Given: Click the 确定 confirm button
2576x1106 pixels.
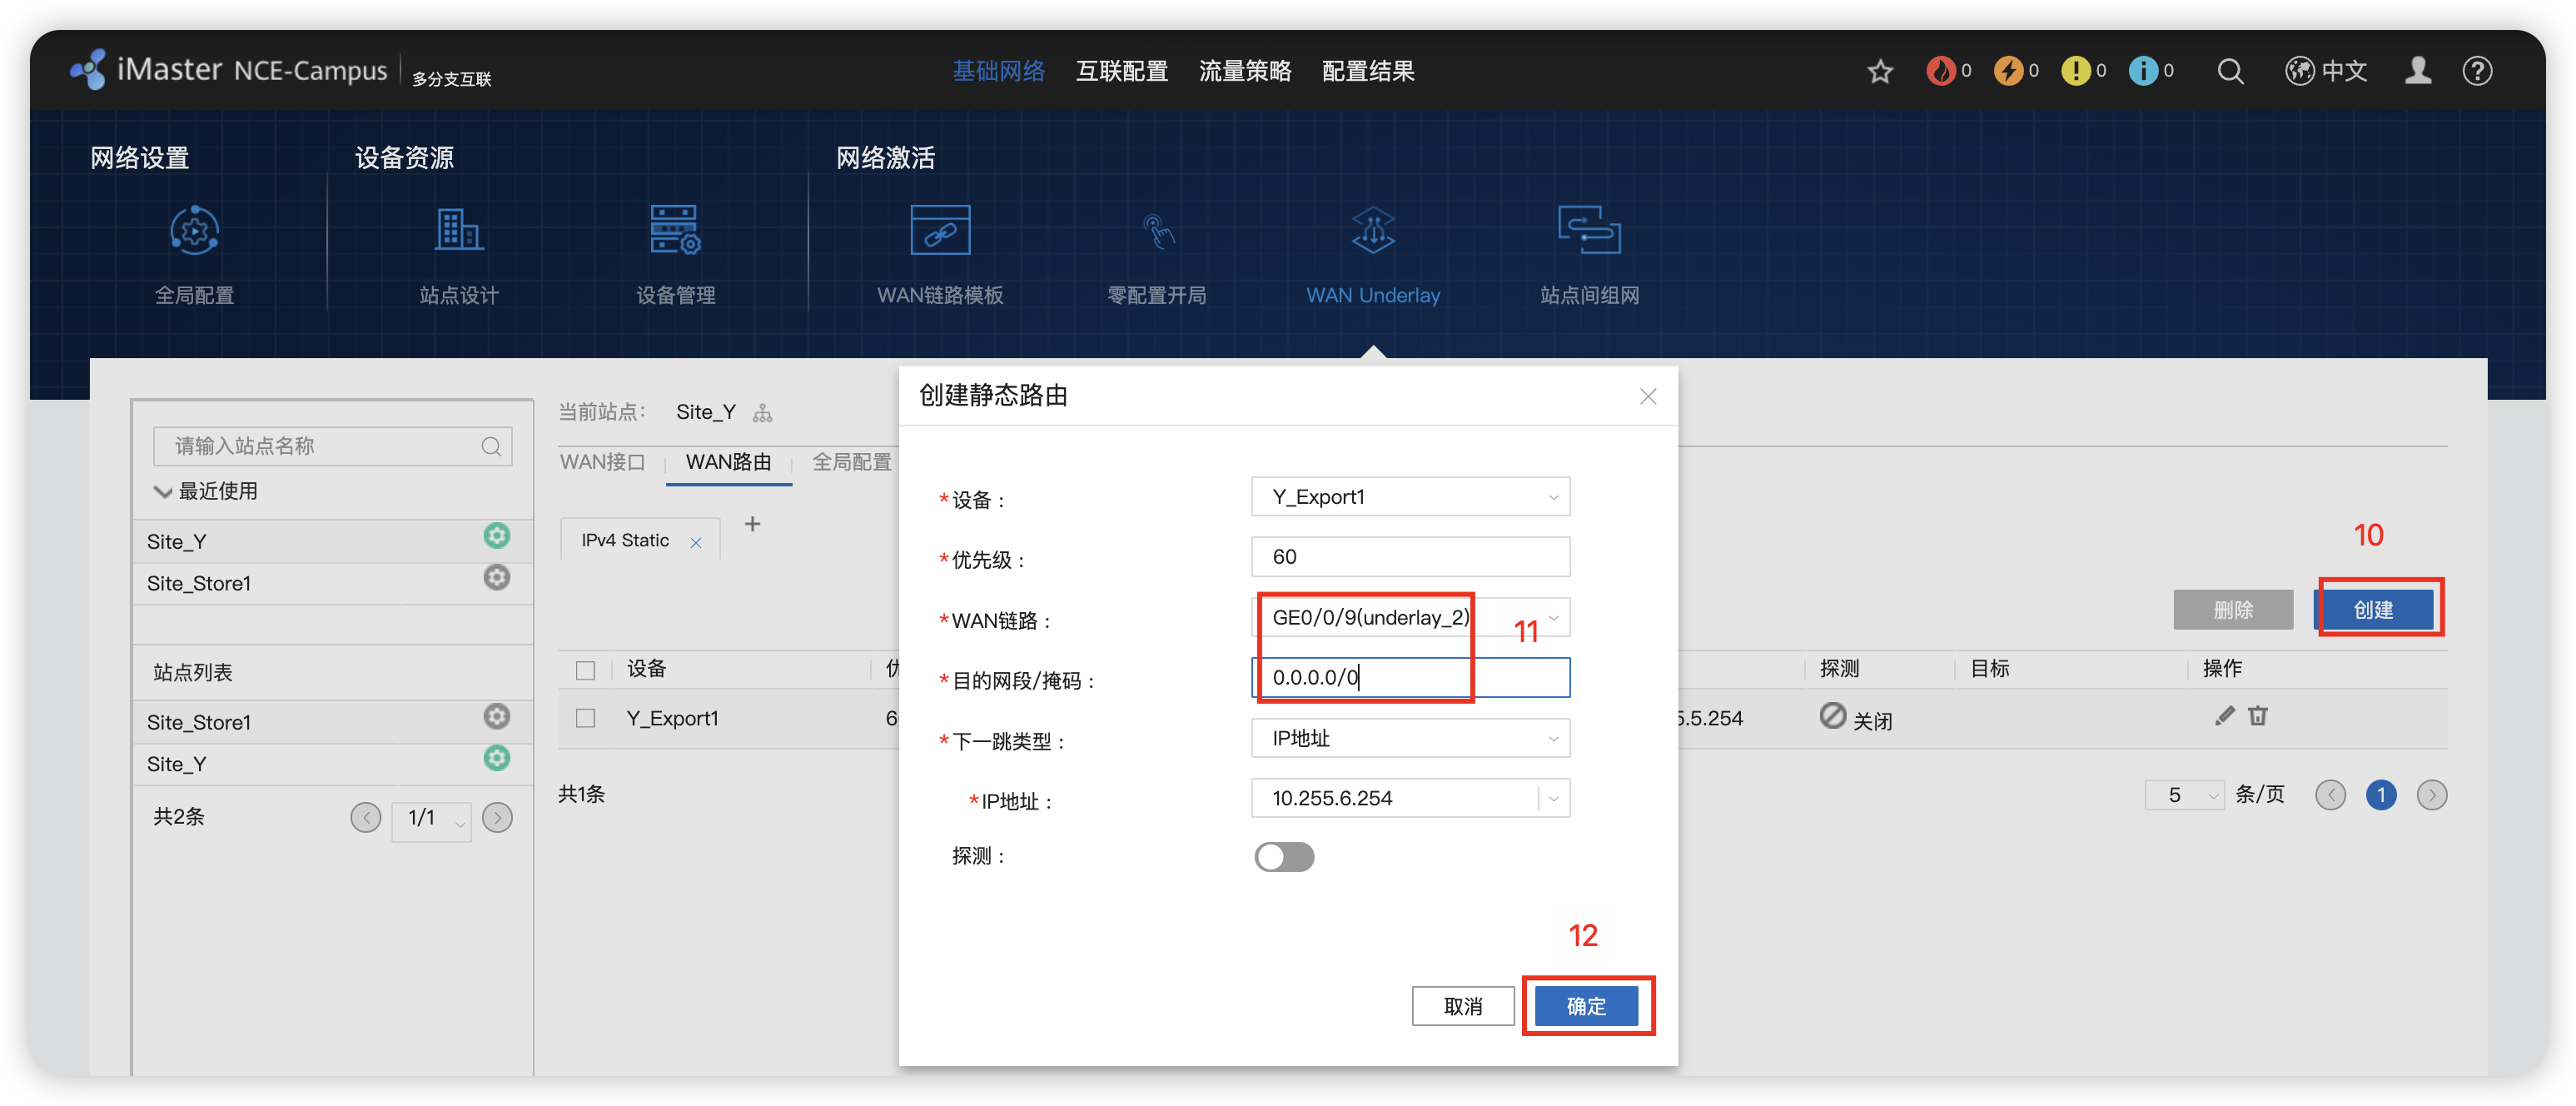Looking at the screenshot, I should pyautogui.click(x=1586, y=1006).
